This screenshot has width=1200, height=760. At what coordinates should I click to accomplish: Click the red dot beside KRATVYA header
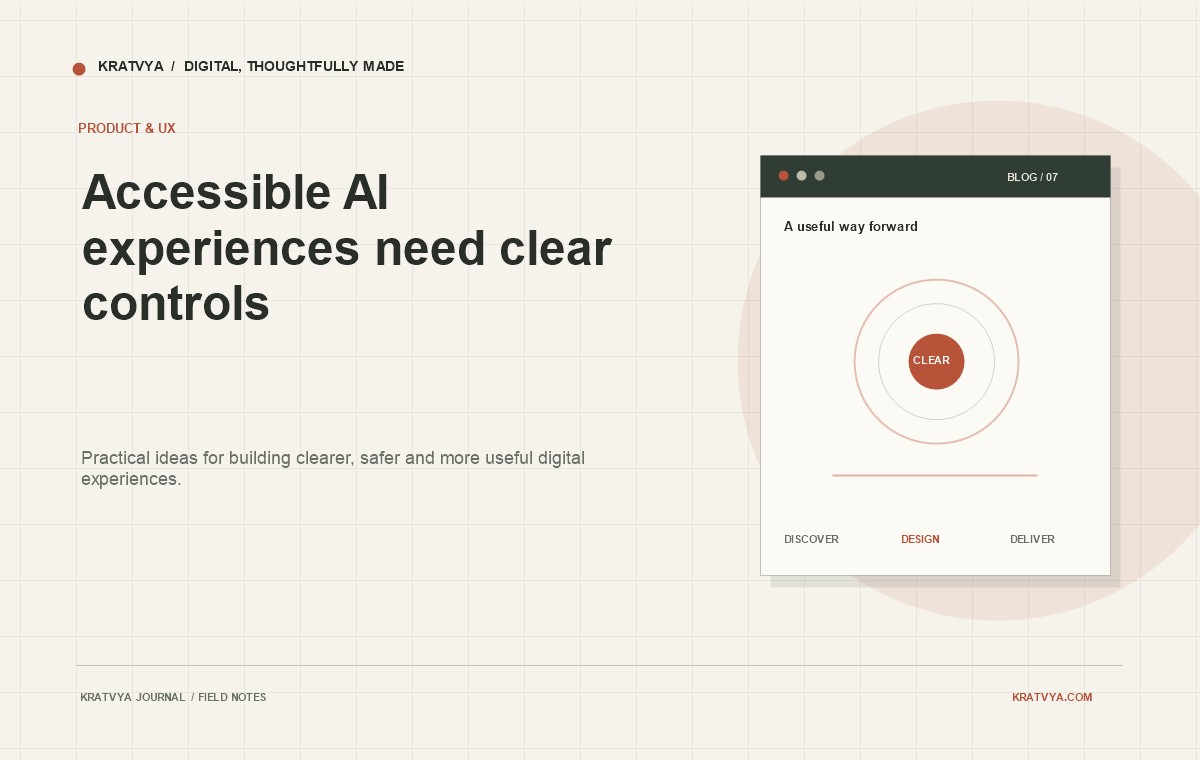point(79,69)
